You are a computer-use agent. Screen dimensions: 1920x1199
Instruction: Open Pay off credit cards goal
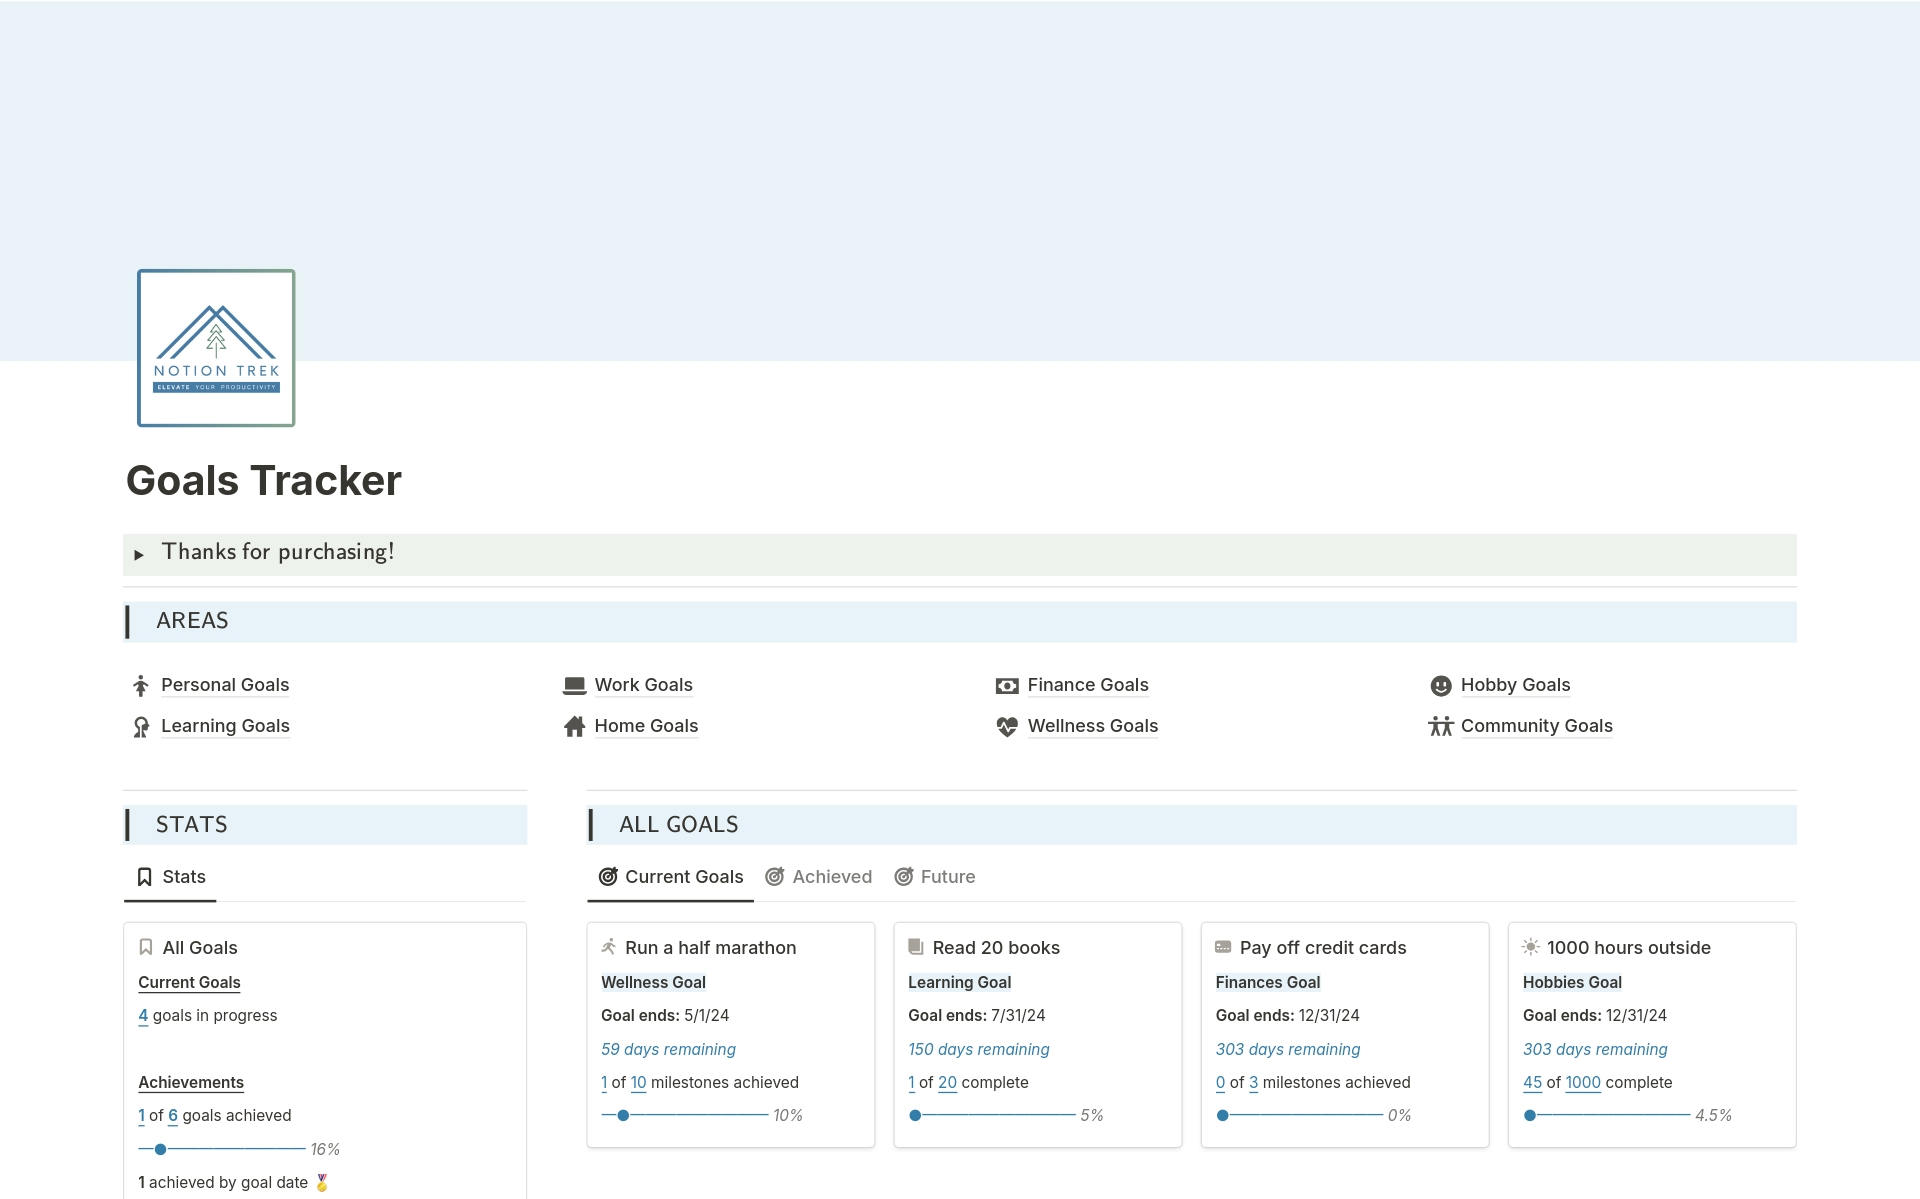coord(1322,947)
